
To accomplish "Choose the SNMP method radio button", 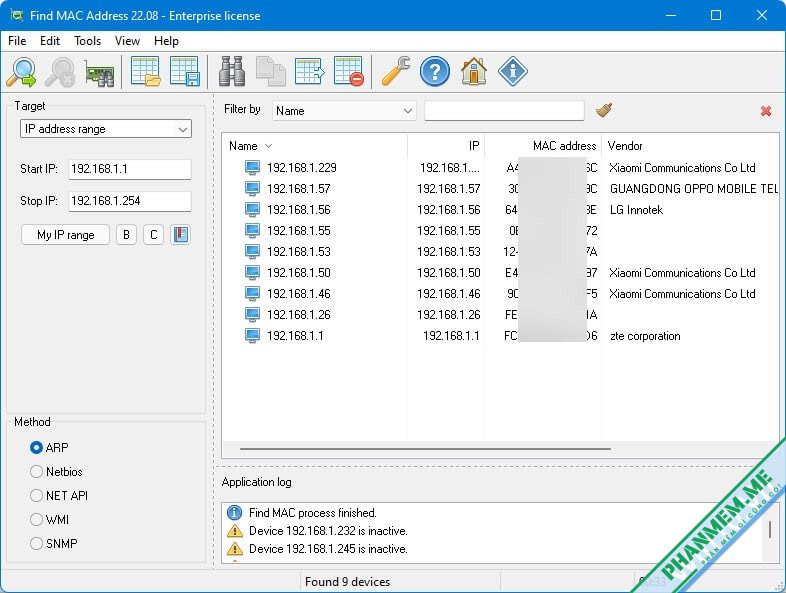I will (x=36, y=543).
